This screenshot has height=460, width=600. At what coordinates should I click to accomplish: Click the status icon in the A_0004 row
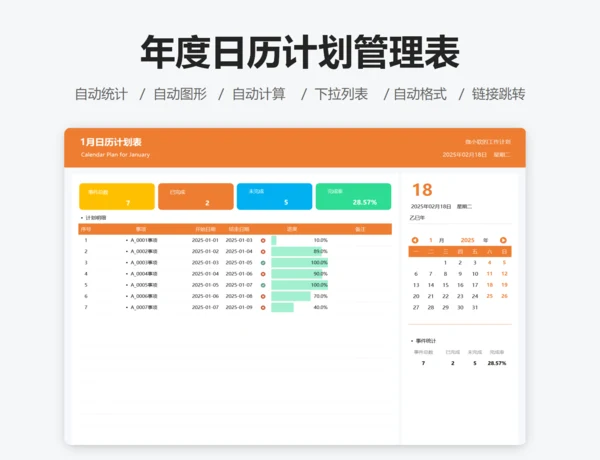[263, 274]
